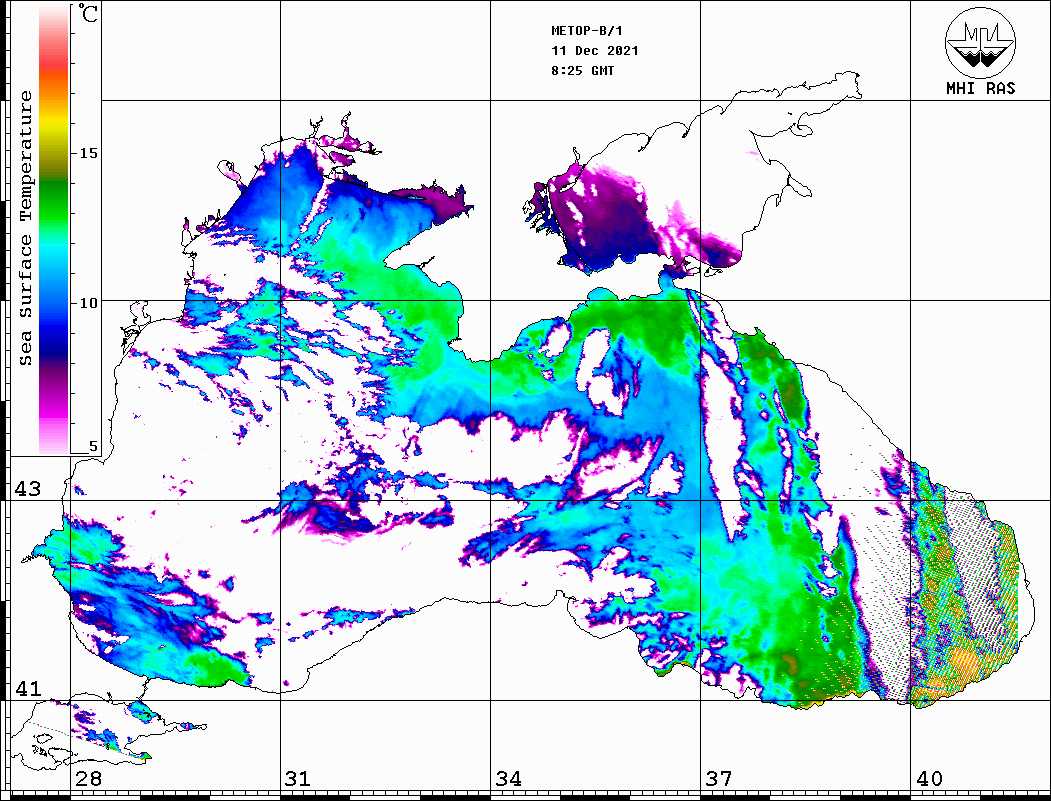
Task: Click the latitude label 43
Action: click(28, 489)
